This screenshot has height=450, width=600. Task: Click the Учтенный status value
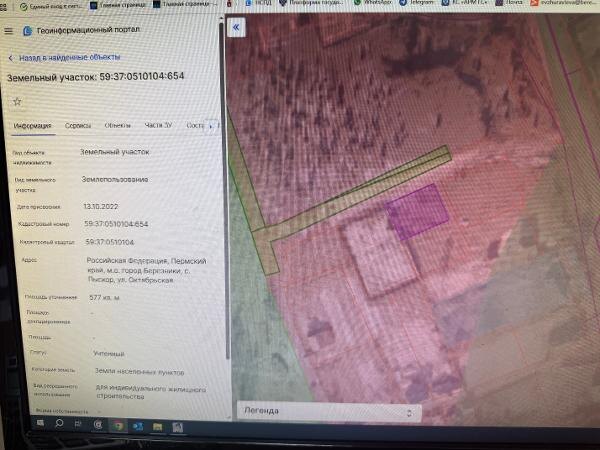[x=109, y=354]
